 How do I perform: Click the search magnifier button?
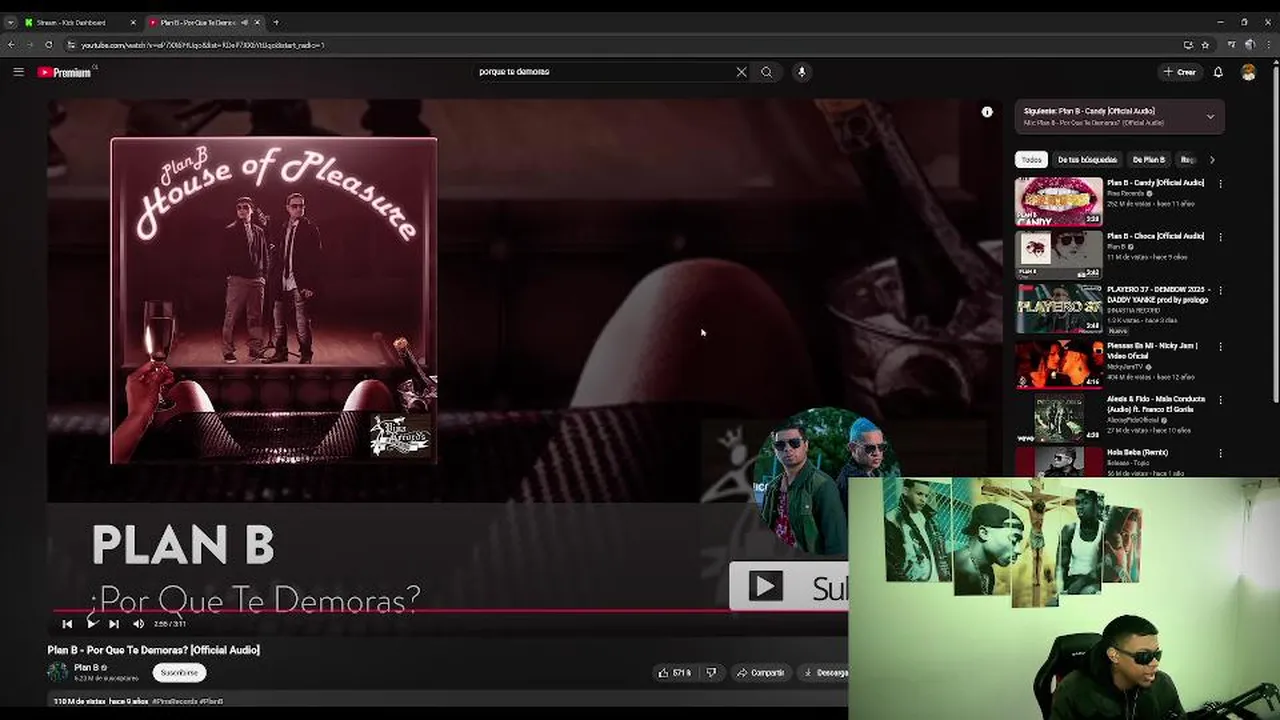pos(767,72)
